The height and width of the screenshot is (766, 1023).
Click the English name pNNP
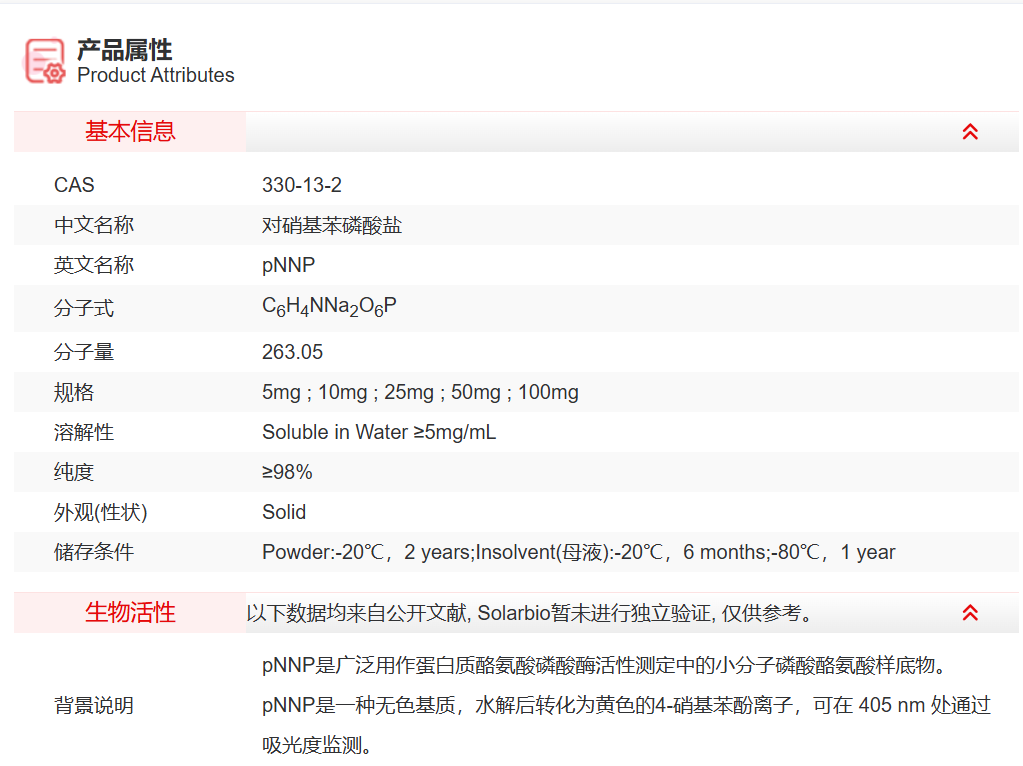(x=284, y=265)
